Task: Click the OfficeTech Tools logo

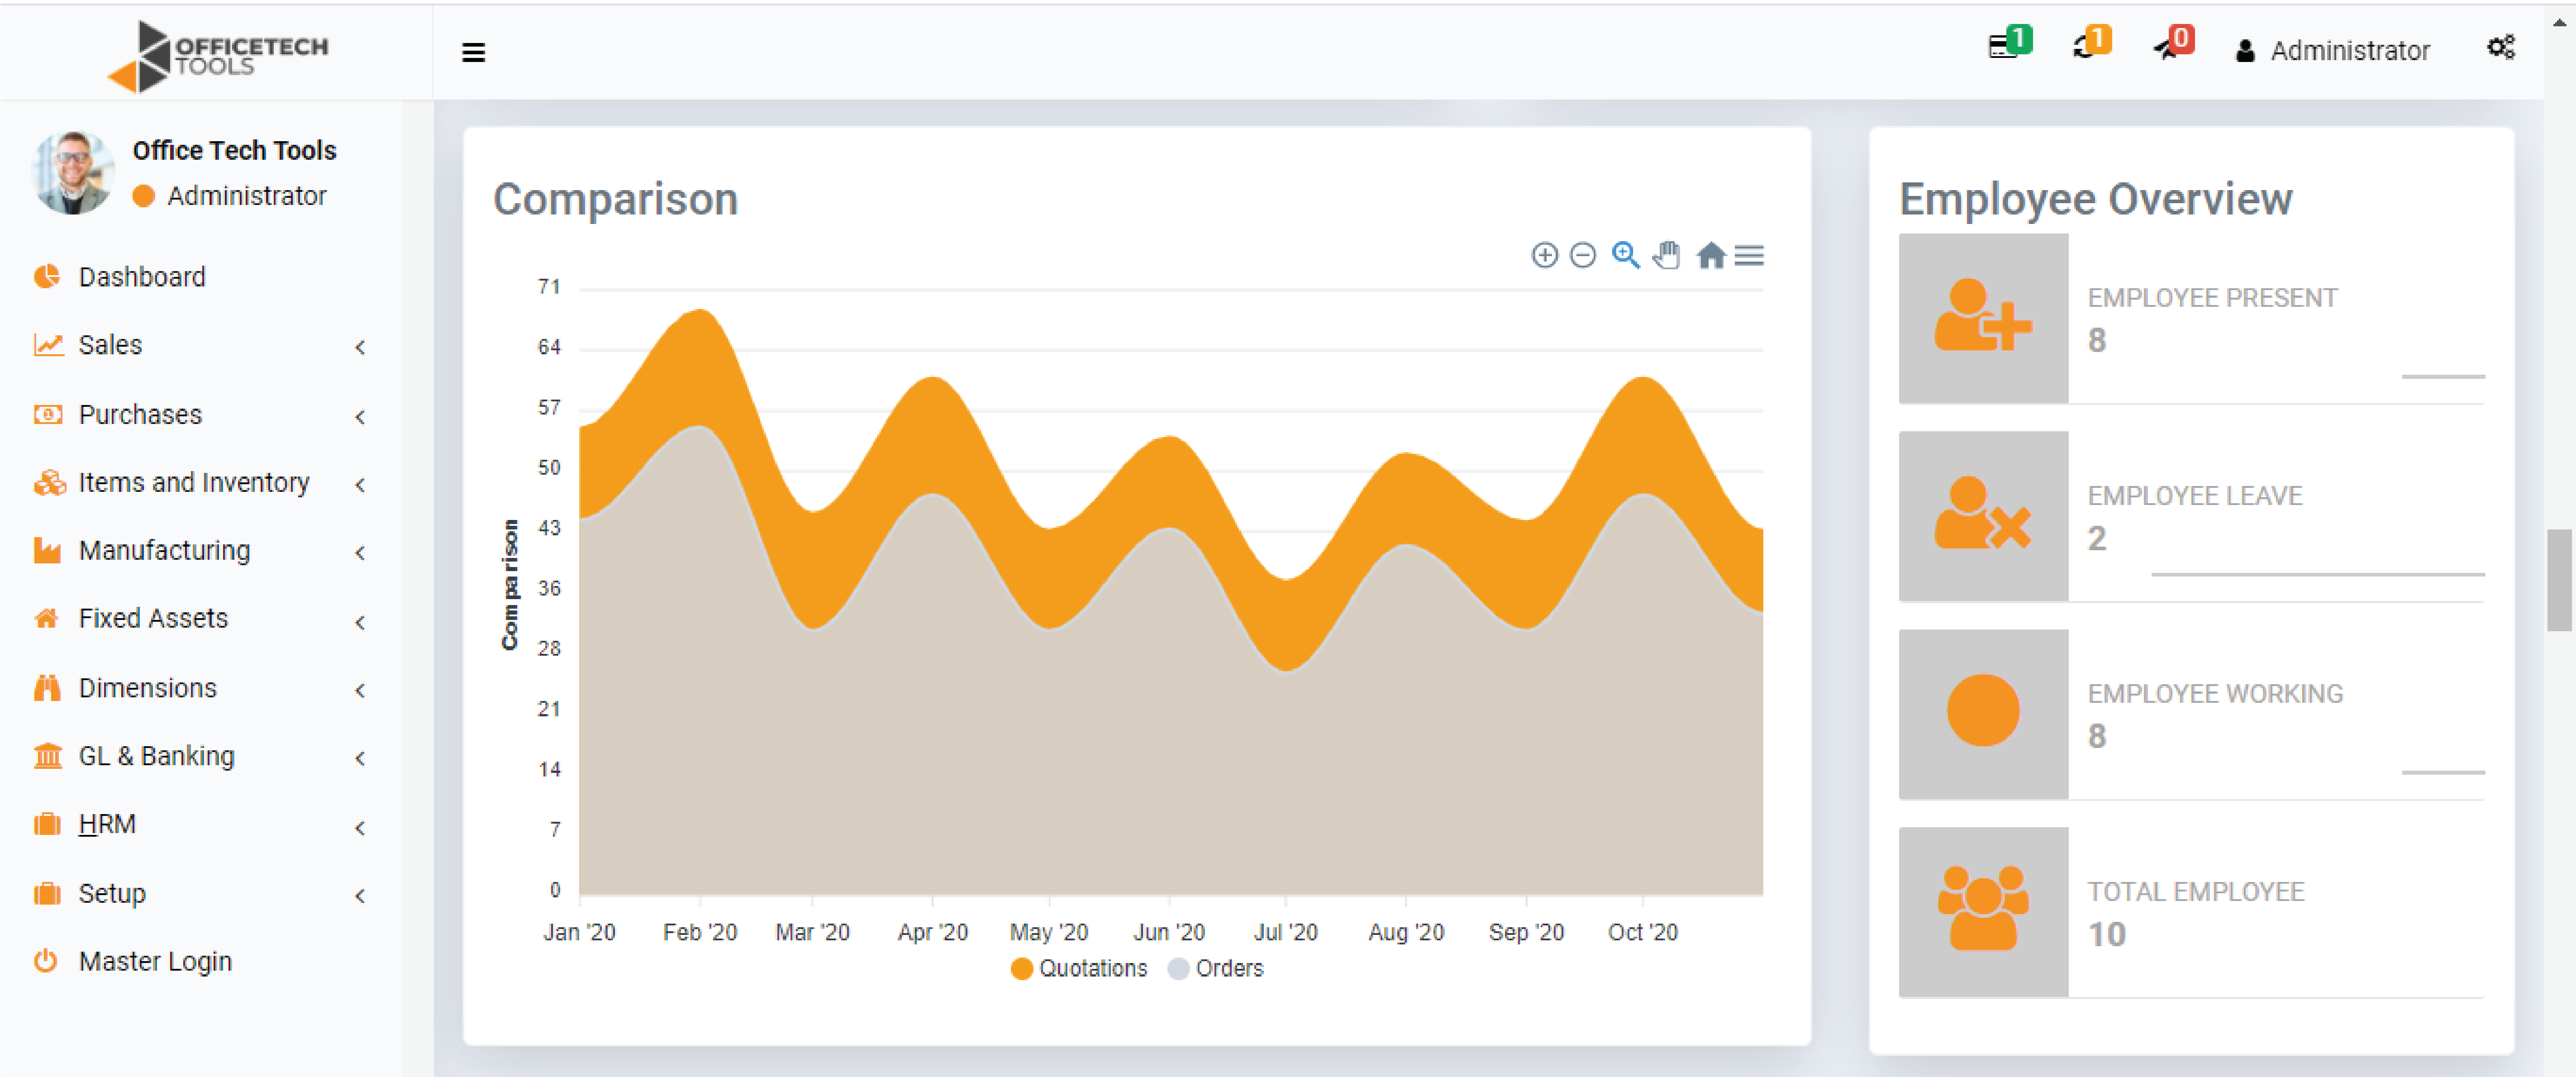Action: pyautogui.click(x=217, y=57)
